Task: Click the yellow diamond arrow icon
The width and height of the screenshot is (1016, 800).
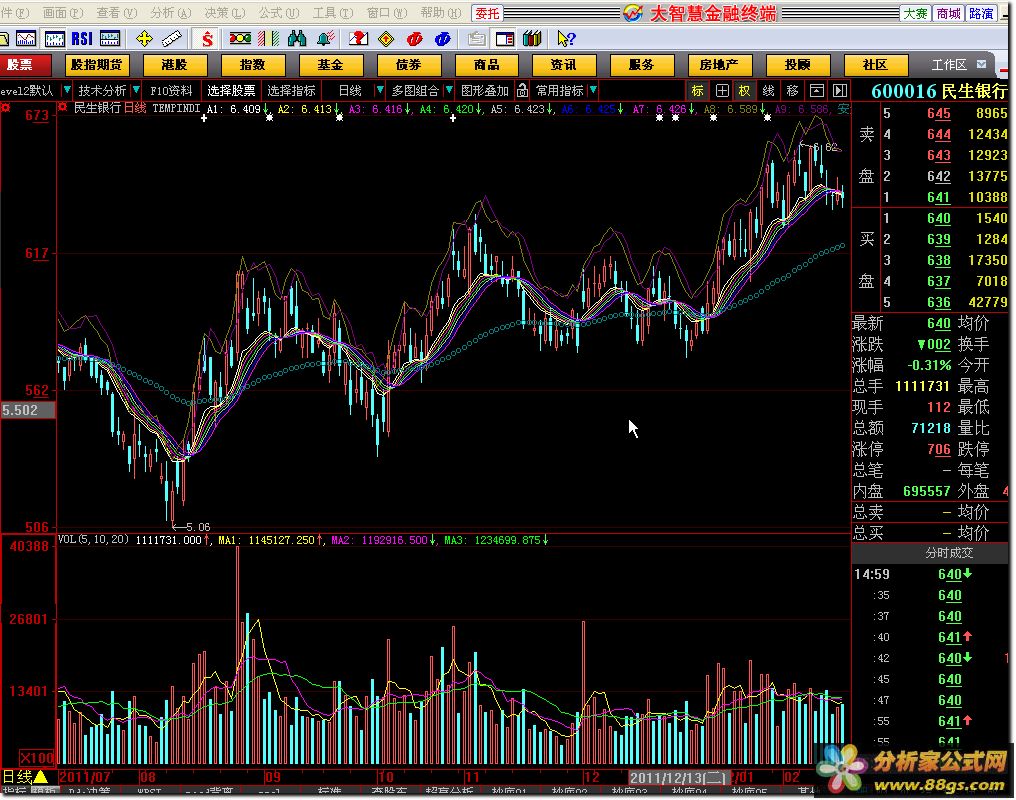Action: (386, 39)
